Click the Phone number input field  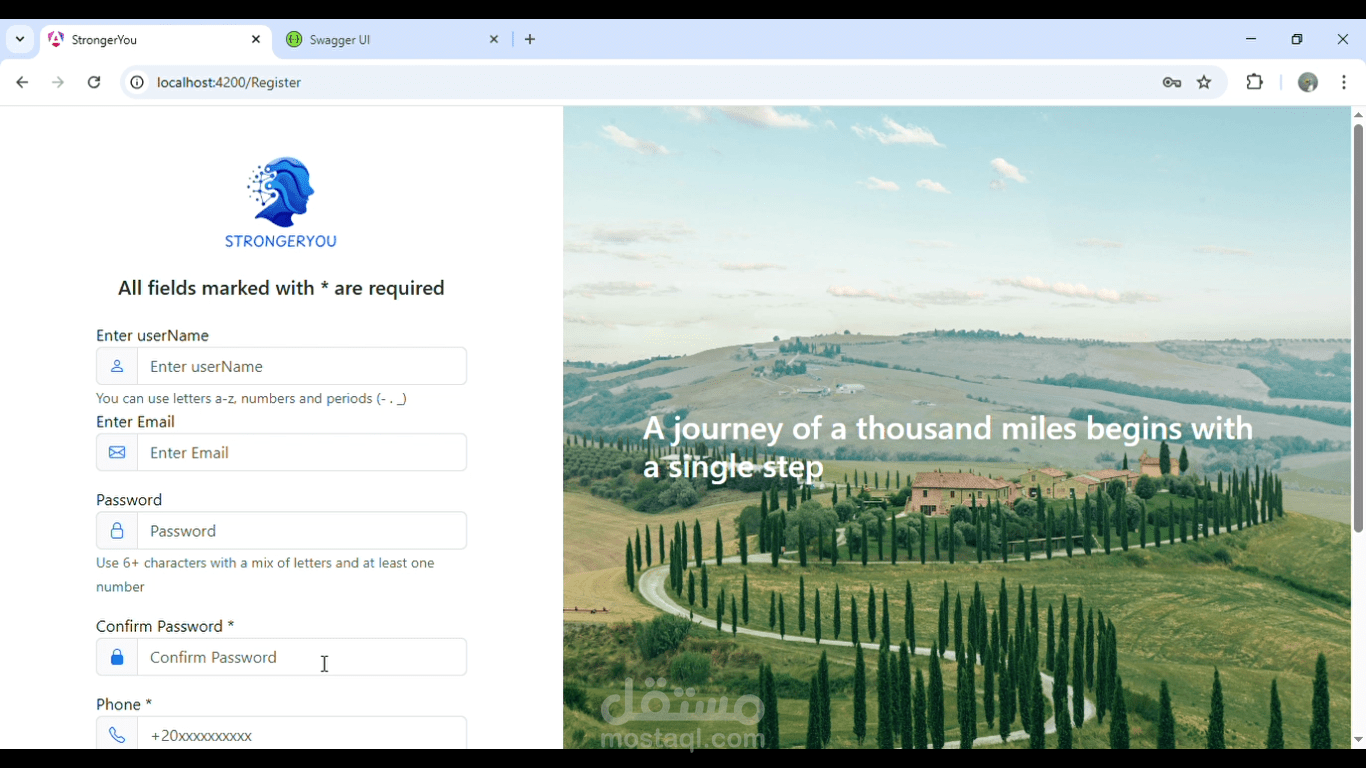302,733
